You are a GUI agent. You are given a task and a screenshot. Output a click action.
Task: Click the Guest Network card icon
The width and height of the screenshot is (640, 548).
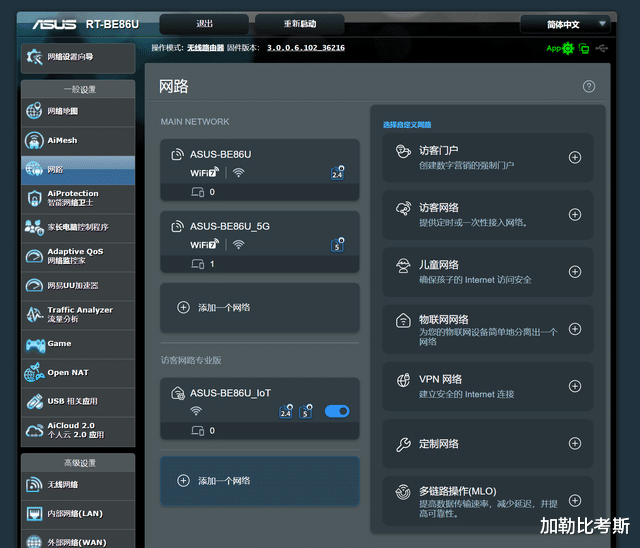pyautogui.click(x=403, y=209)
